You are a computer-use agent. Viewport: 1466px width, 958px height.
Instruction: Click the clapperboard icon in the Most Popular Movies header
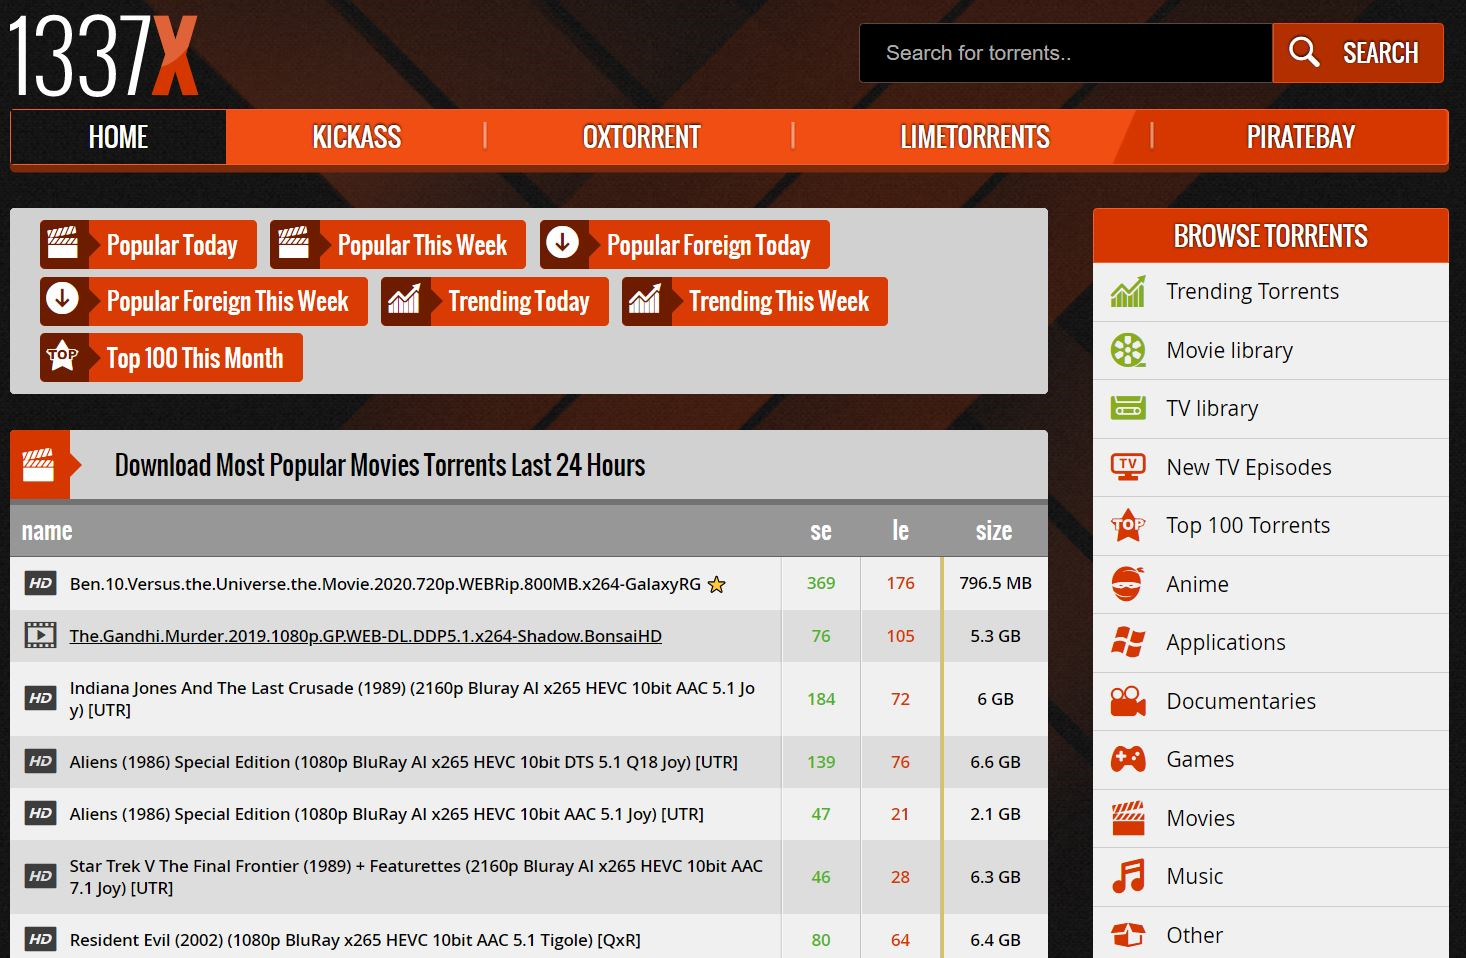coord(39,464)
